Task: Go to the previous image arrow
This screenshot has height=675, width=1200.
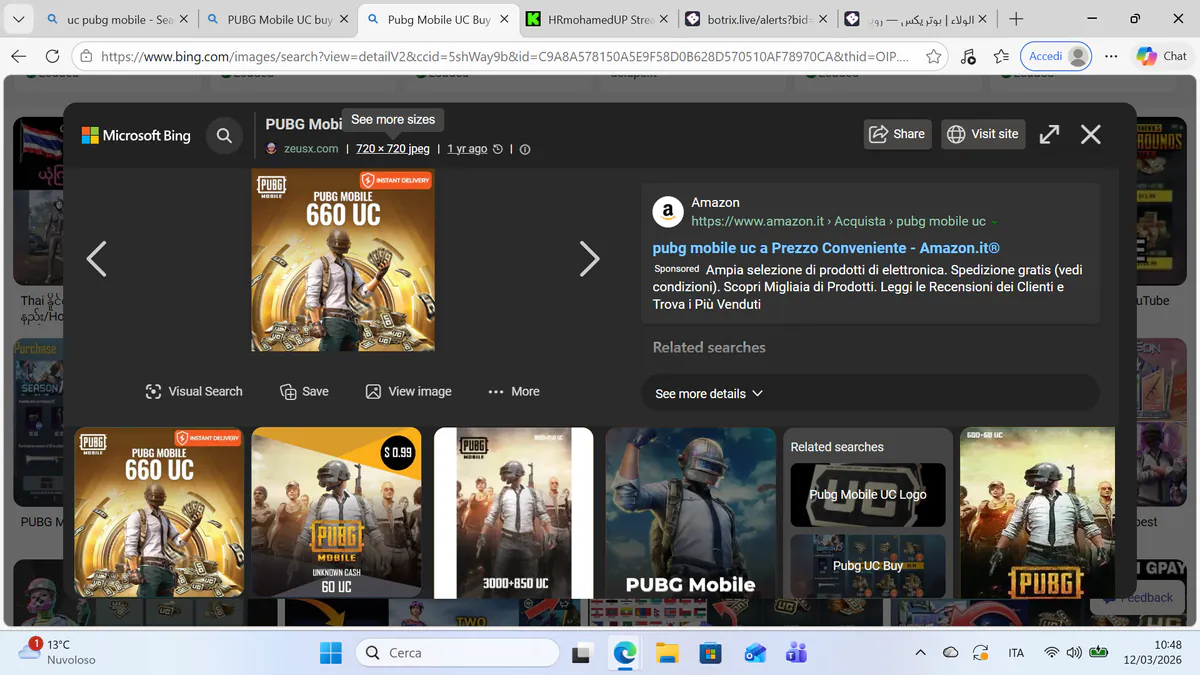Action: 96,259
